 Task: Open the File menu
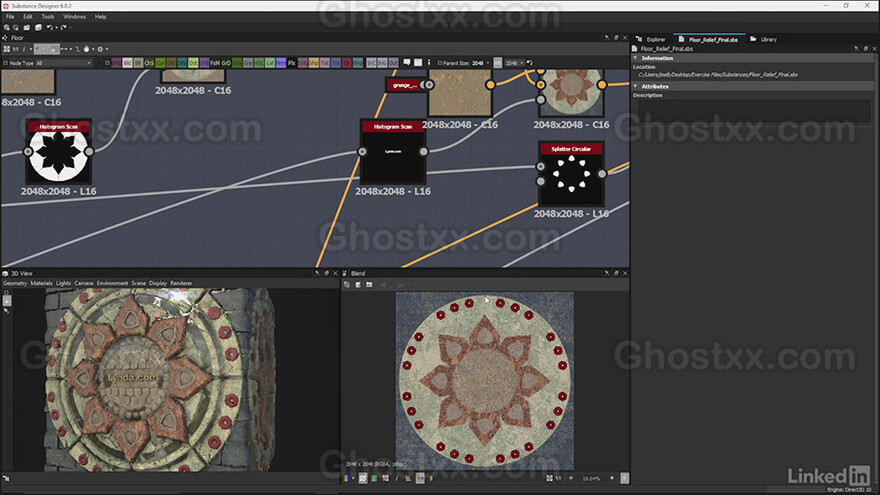point(10,17)
